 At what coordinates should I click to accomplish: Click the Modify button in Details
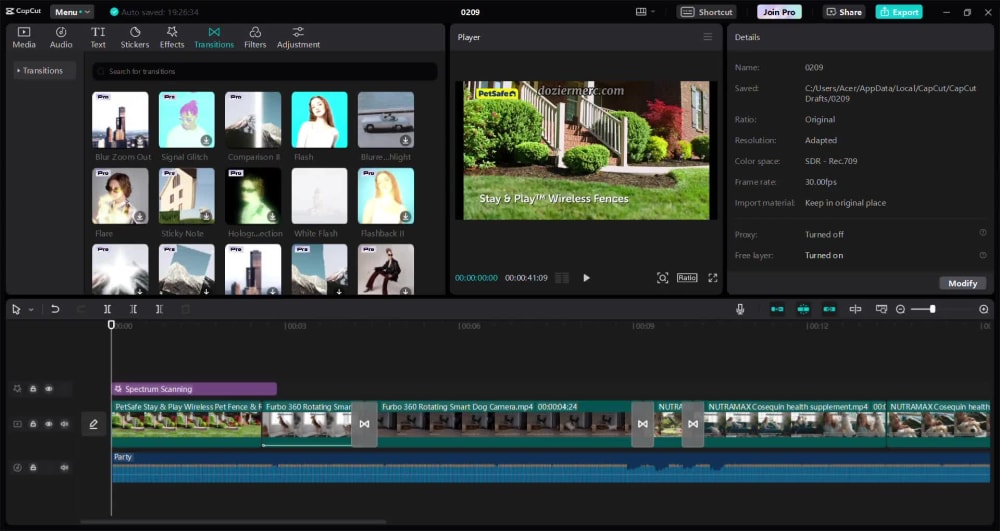(x=962, y=283)
